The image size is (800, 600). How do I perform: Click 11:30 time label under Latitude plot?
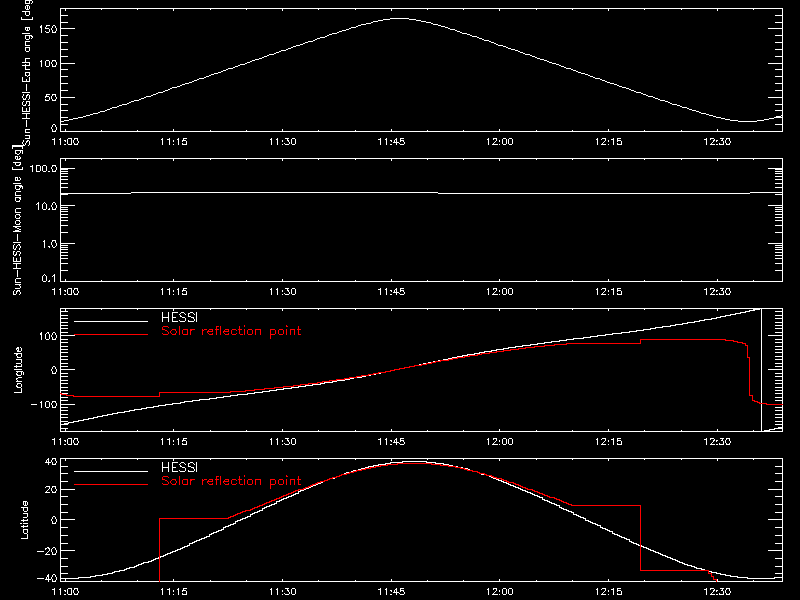pos(283,591)
